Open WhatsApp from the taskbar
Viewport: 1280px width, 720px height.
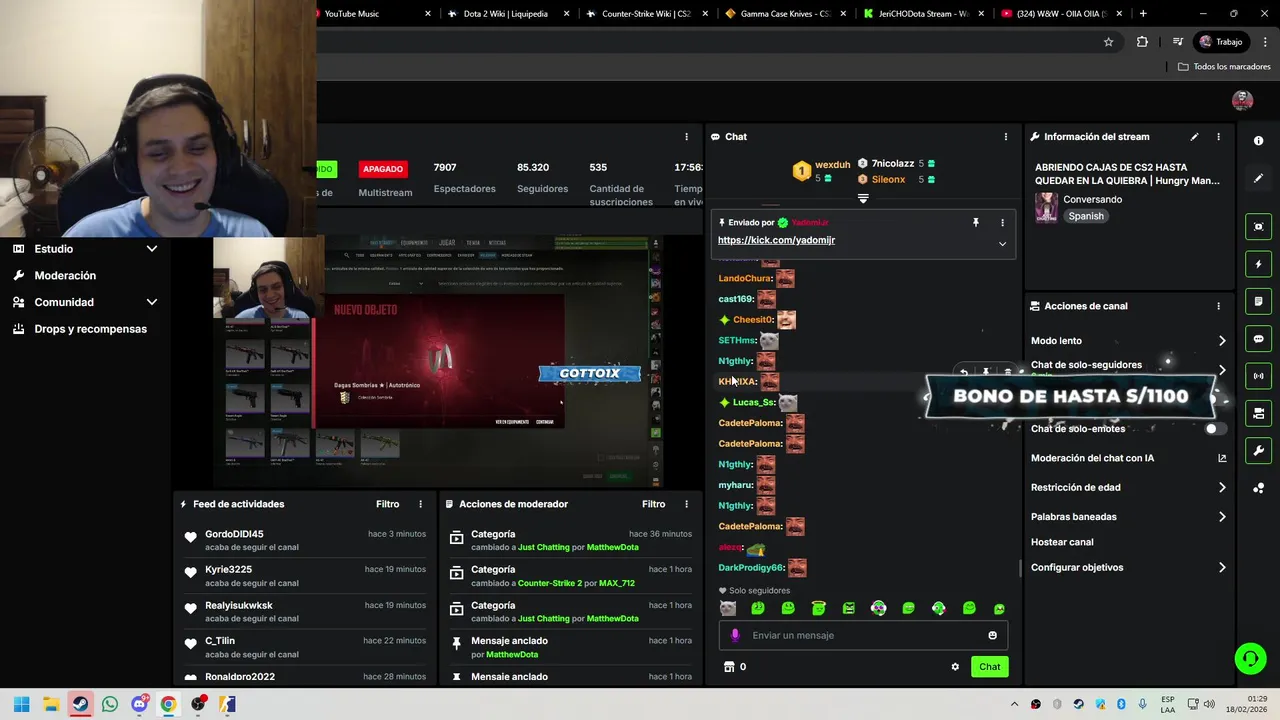point(110,704)
